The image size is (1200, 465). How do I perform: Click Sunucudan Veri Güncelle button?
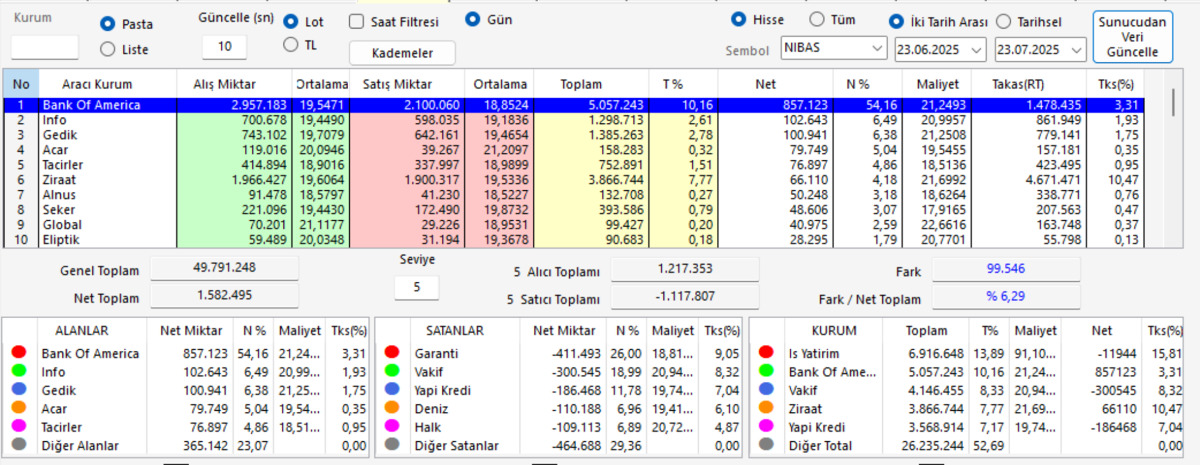[x=1133, y=36]
